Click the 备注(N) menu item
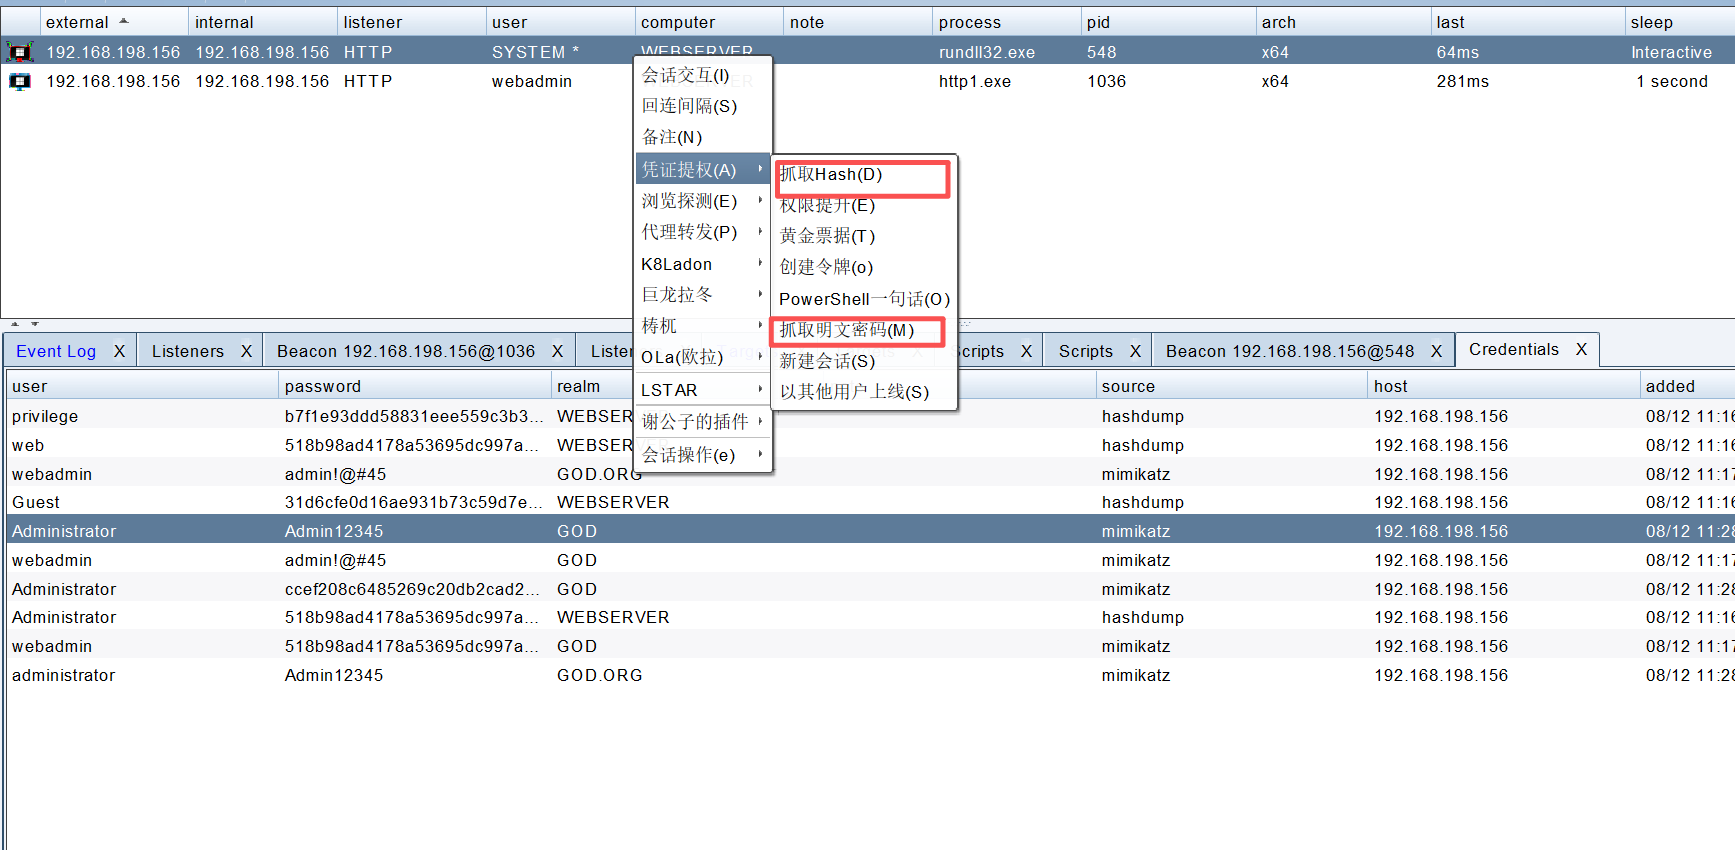The width and height of the screenshot is (1735, 850). (x=704, y=137)
